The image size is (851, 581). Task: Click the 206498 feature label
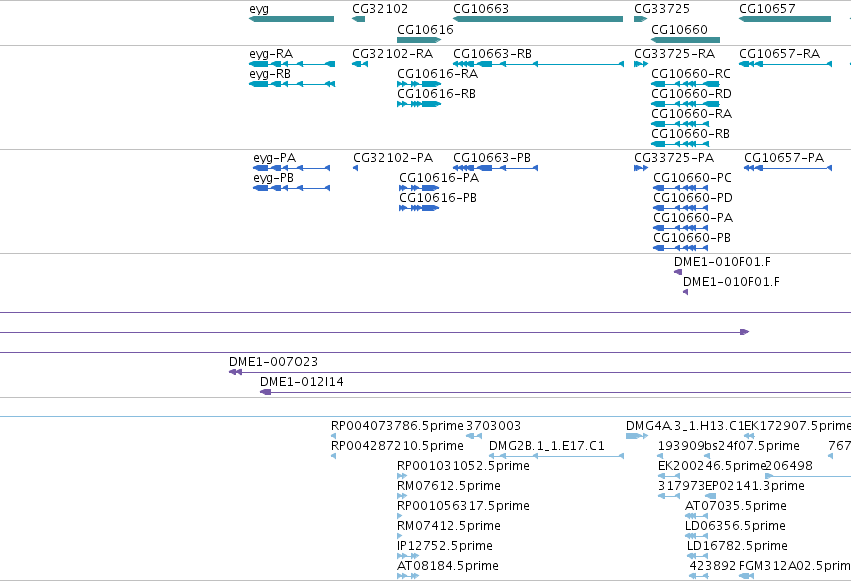[789, 466]
